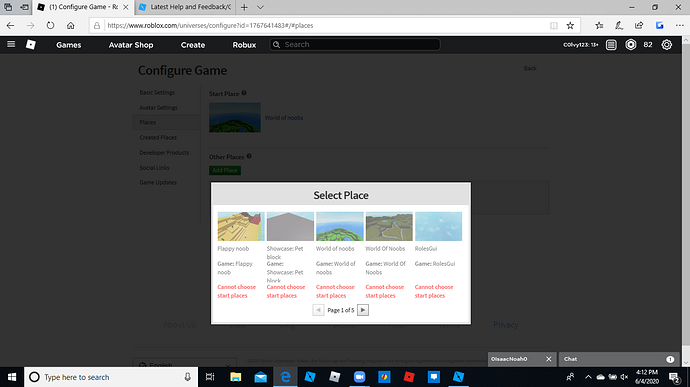Click the Start Place help icon
Viewport: 690px width, 387px height.
244,93
